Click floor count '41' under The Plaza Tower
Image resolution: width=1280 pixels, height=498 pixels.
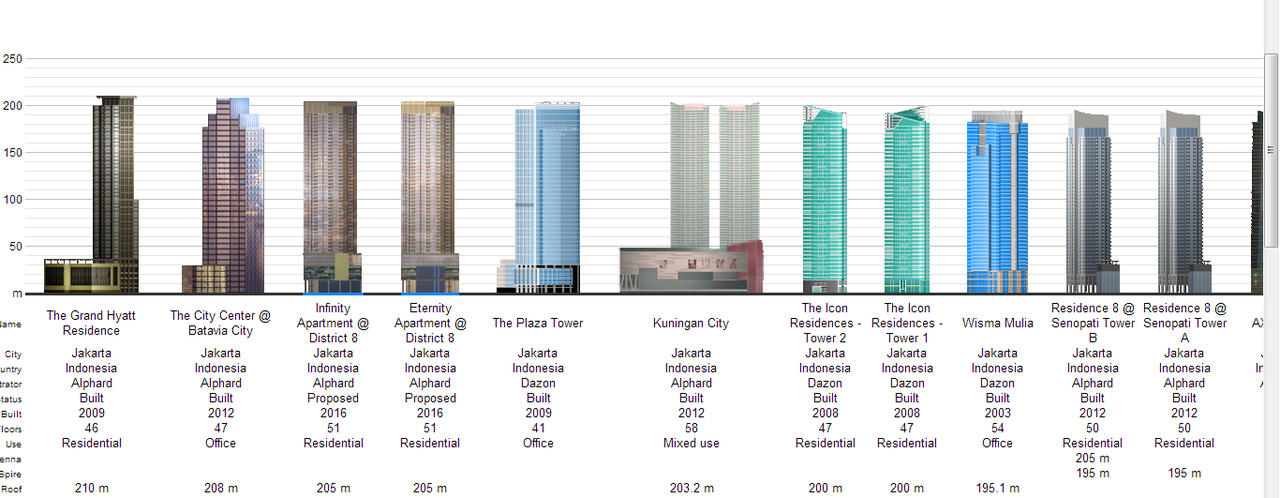click(x=538, y=428)
